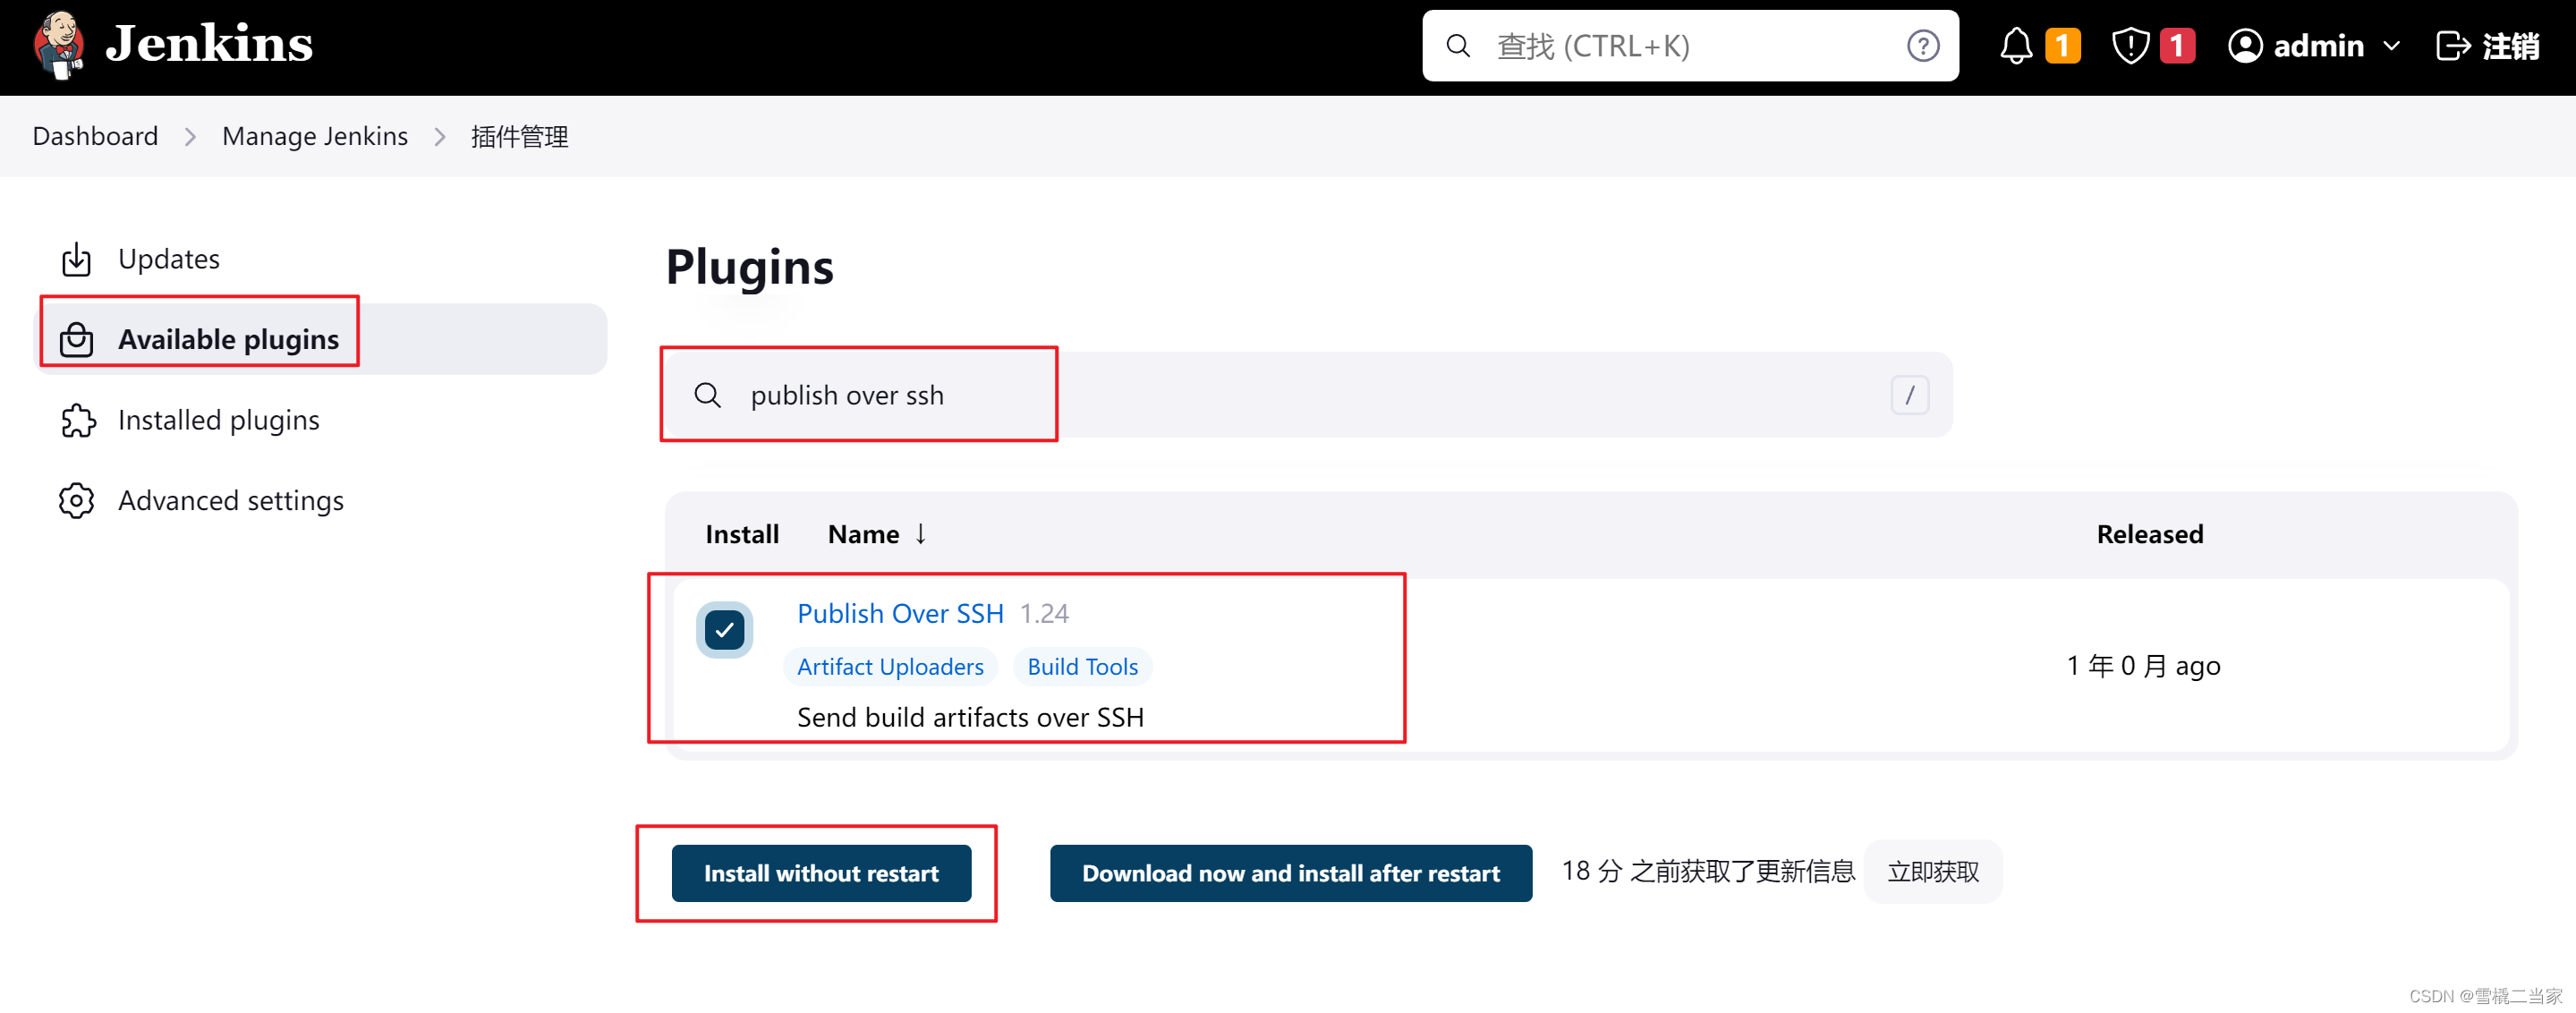Image resolution: width=2576 pixels, height=1013 pixels.
Task: Click the Plugins page heading
Action: pyautogui.click(x=750, y=267)
